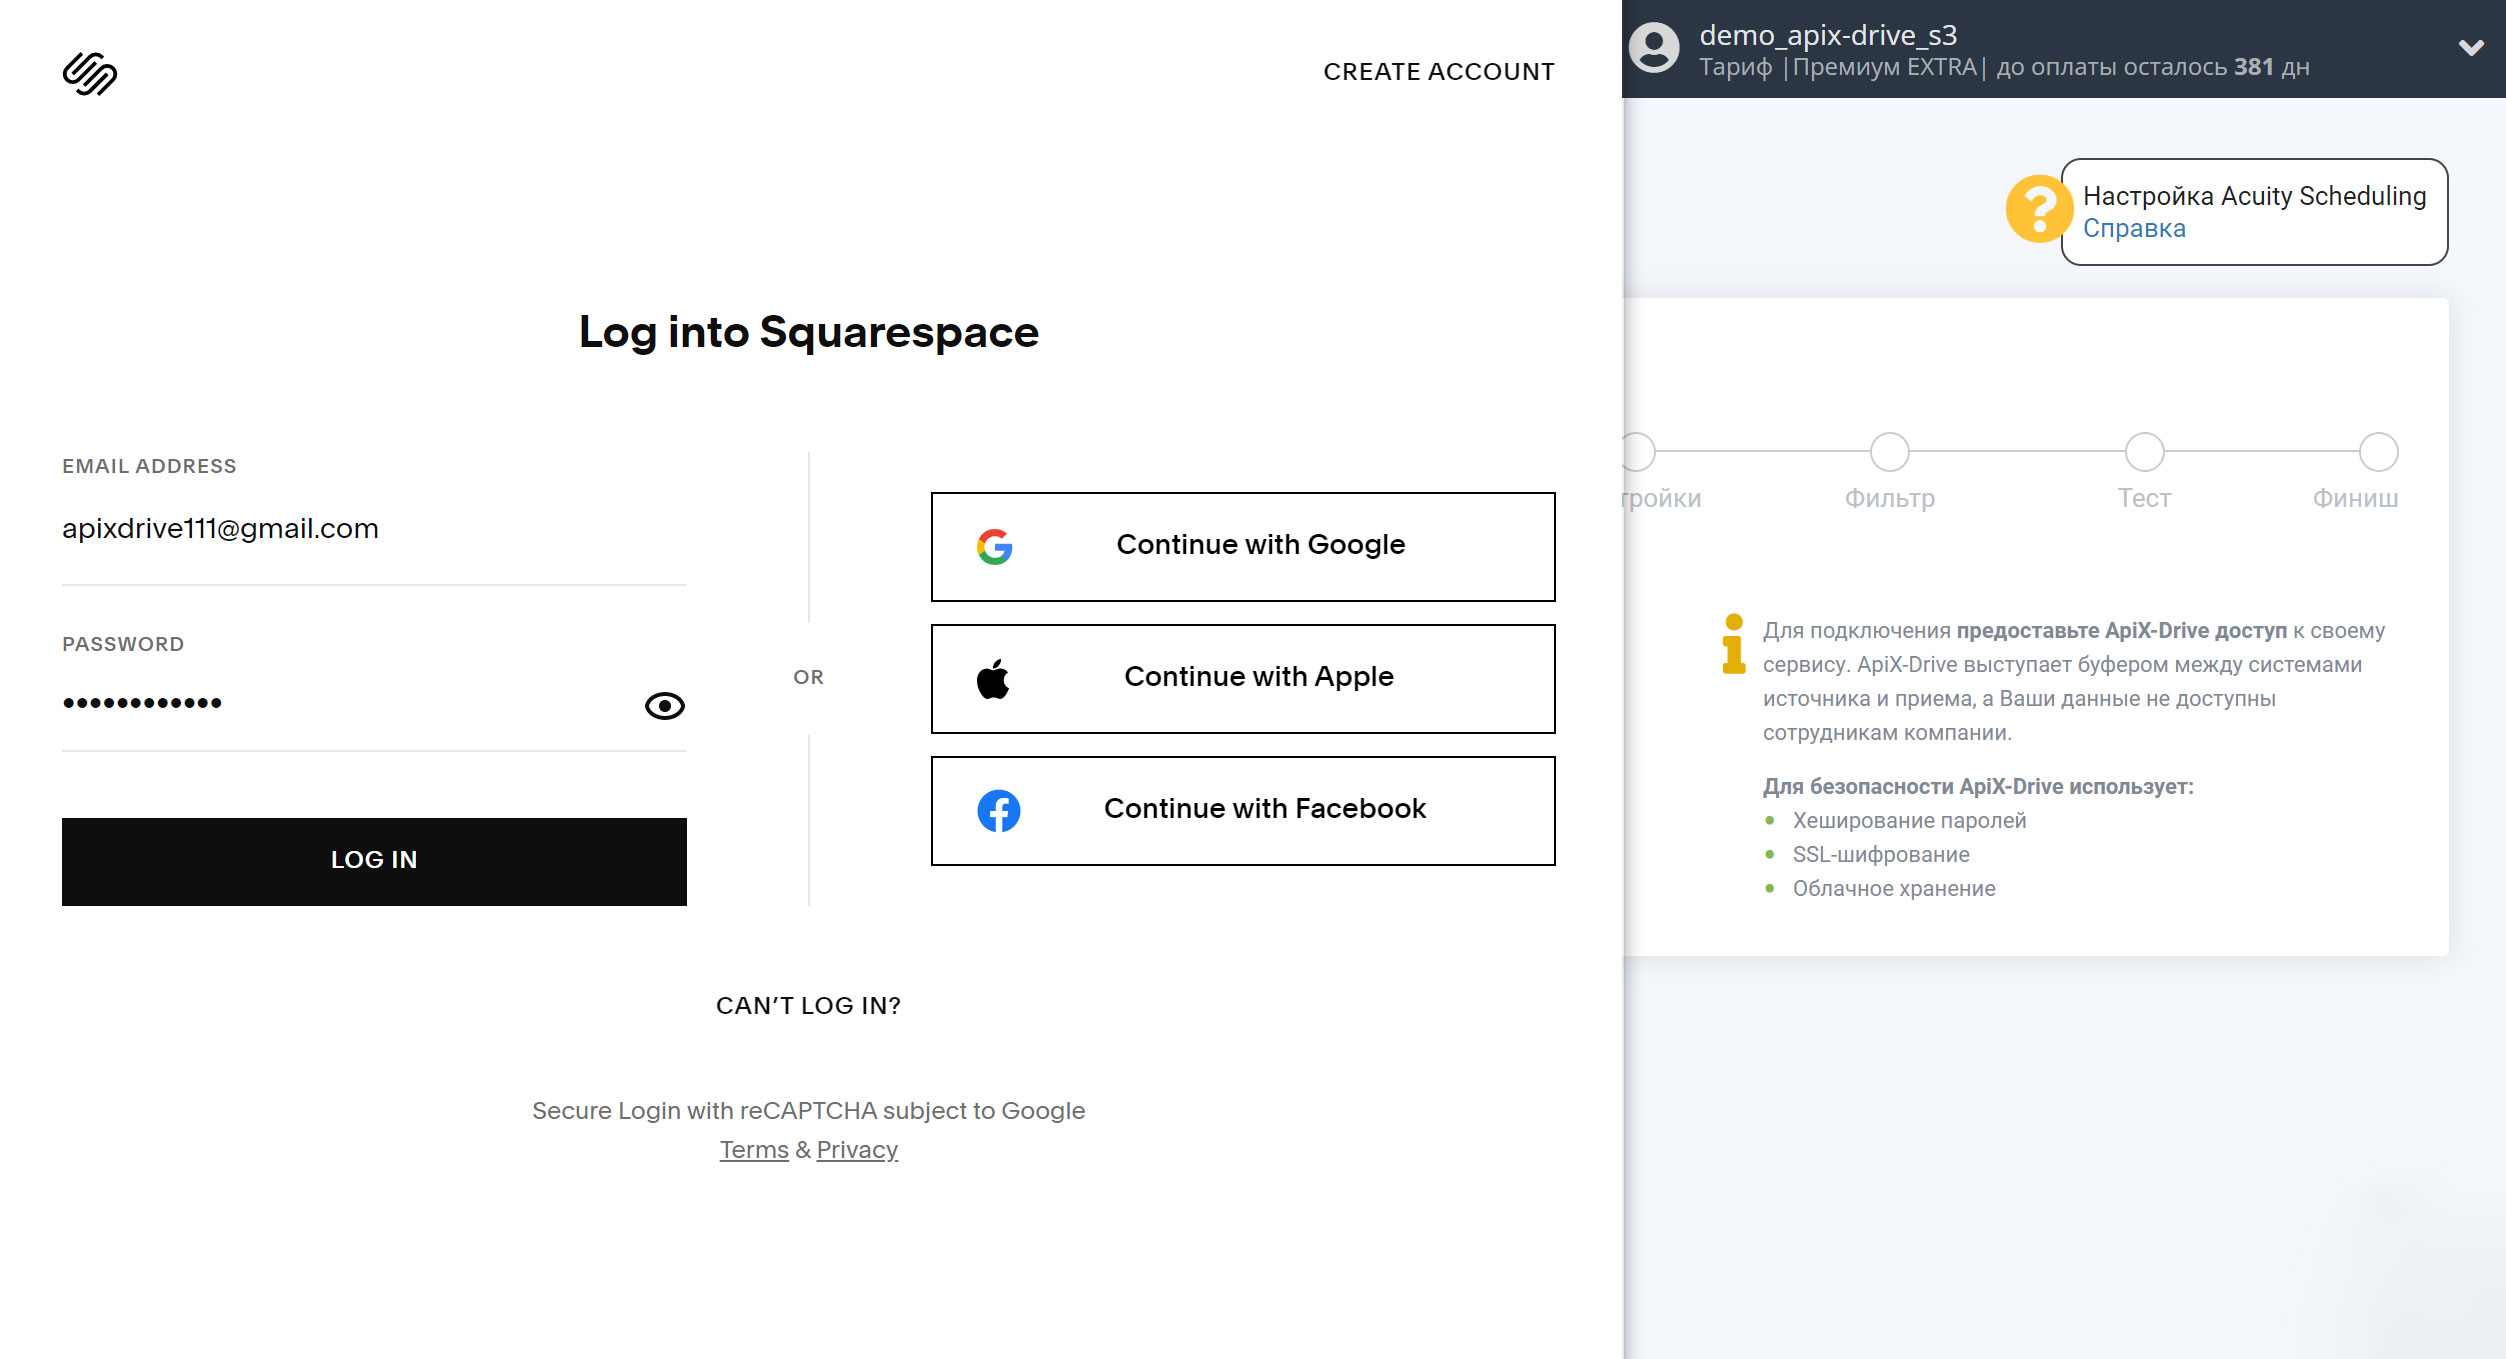Screen dimensions: 2506x1359
Task: Click the demo_apix-drive_s3 account name
Action: (x=1828, y=35)
